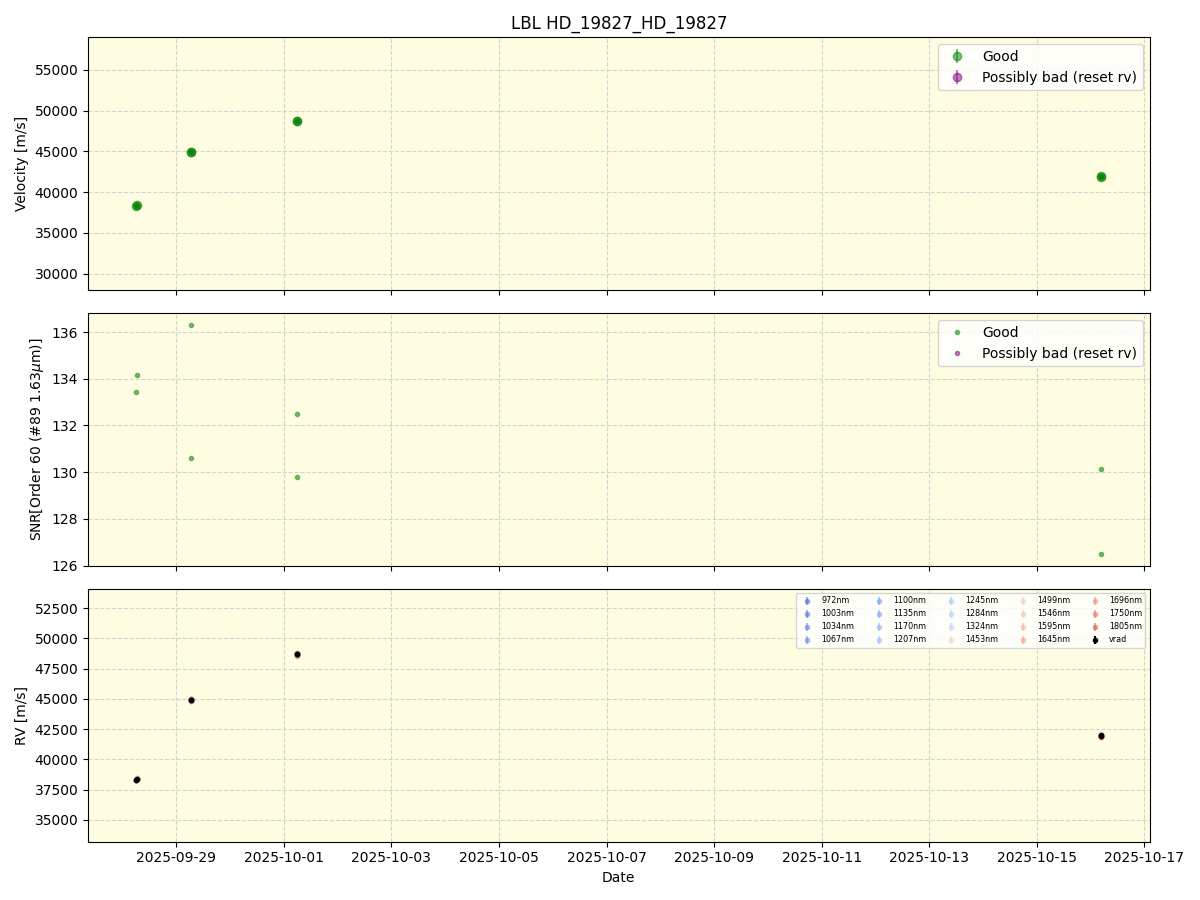Image resolution: width=1200 pixels, height=900 pixels.
Task: Select the 1324nm legend entry
Action: 973,627
